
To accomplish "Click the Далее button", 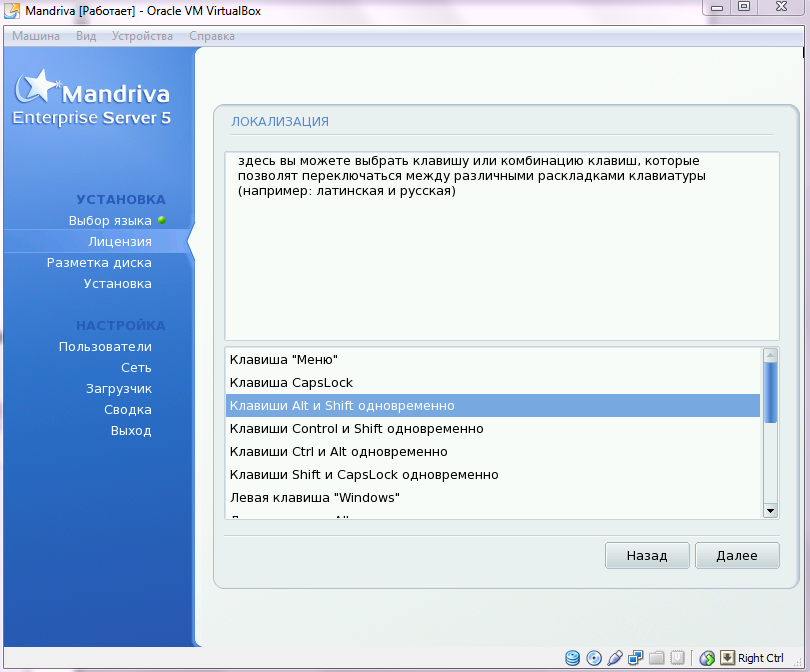I will 737,555.
